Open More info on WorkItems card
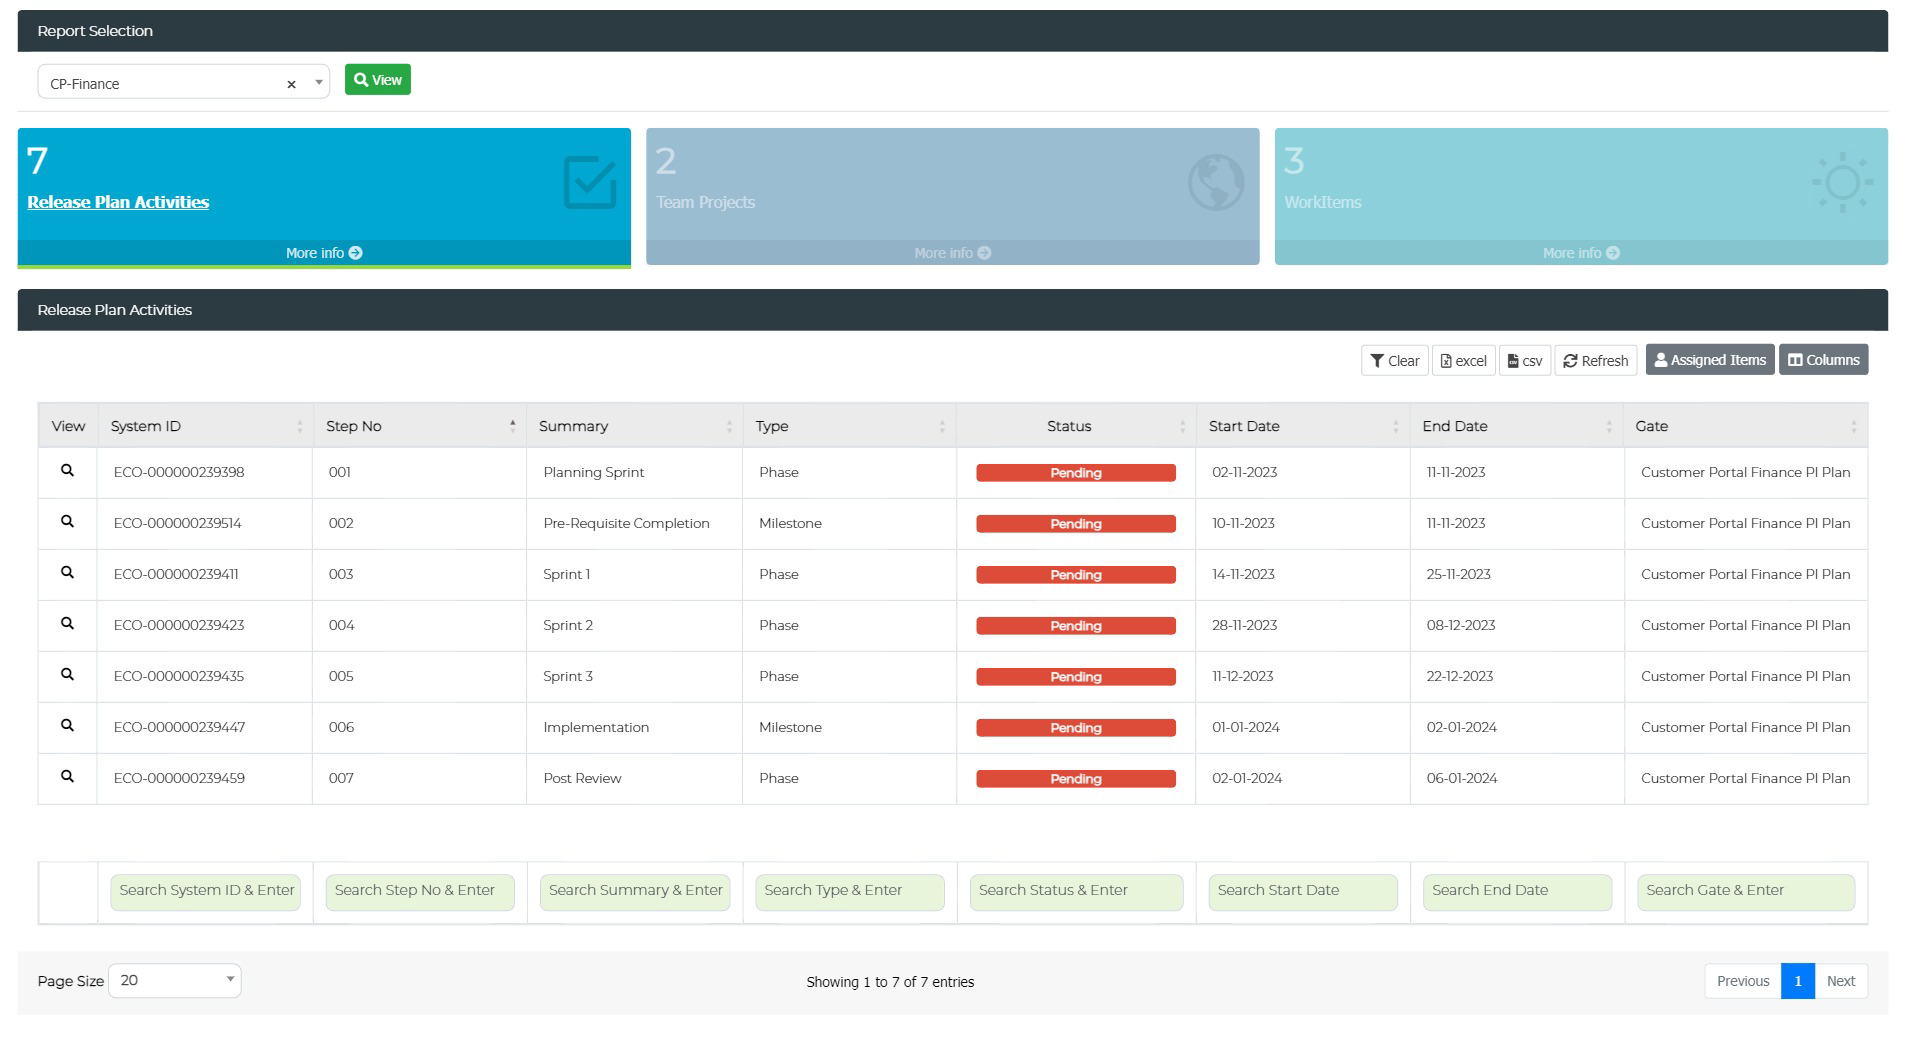This screenshot has height=1040, width=1906. tap(1581, 253)
